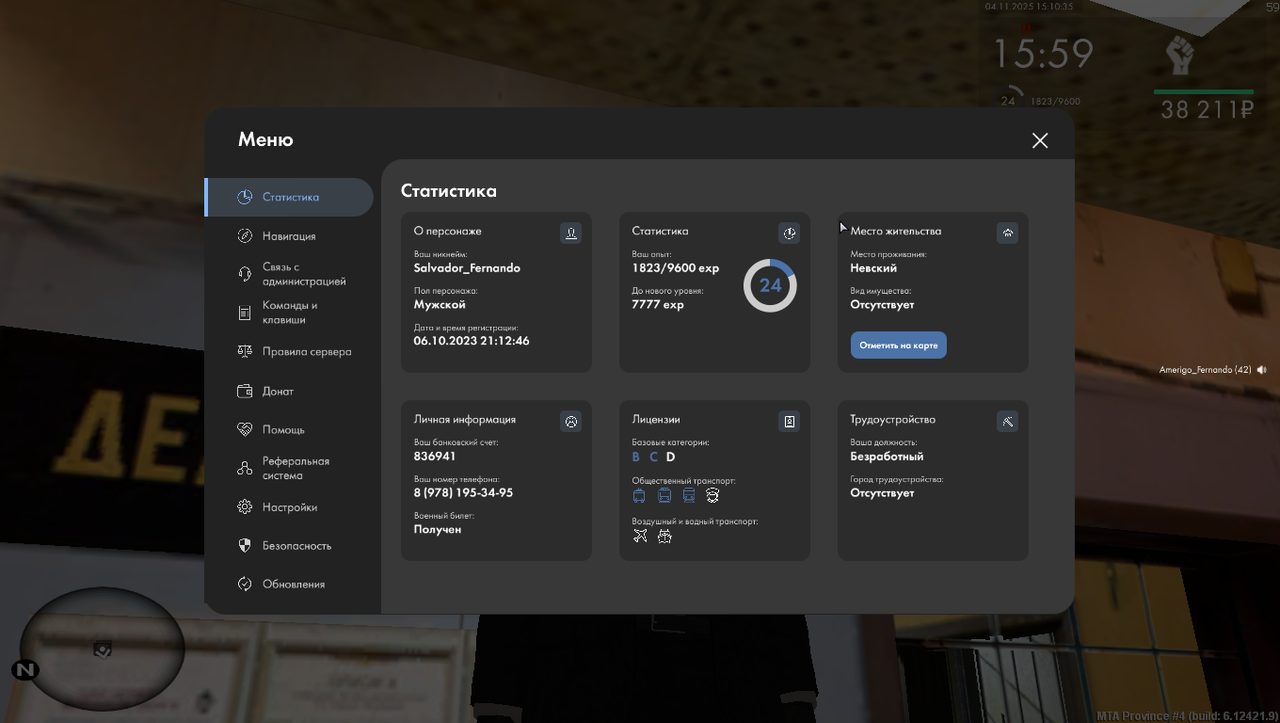
Task: Click the tools icon on Трудоустройство card
Action: [x=1007, y=422]
